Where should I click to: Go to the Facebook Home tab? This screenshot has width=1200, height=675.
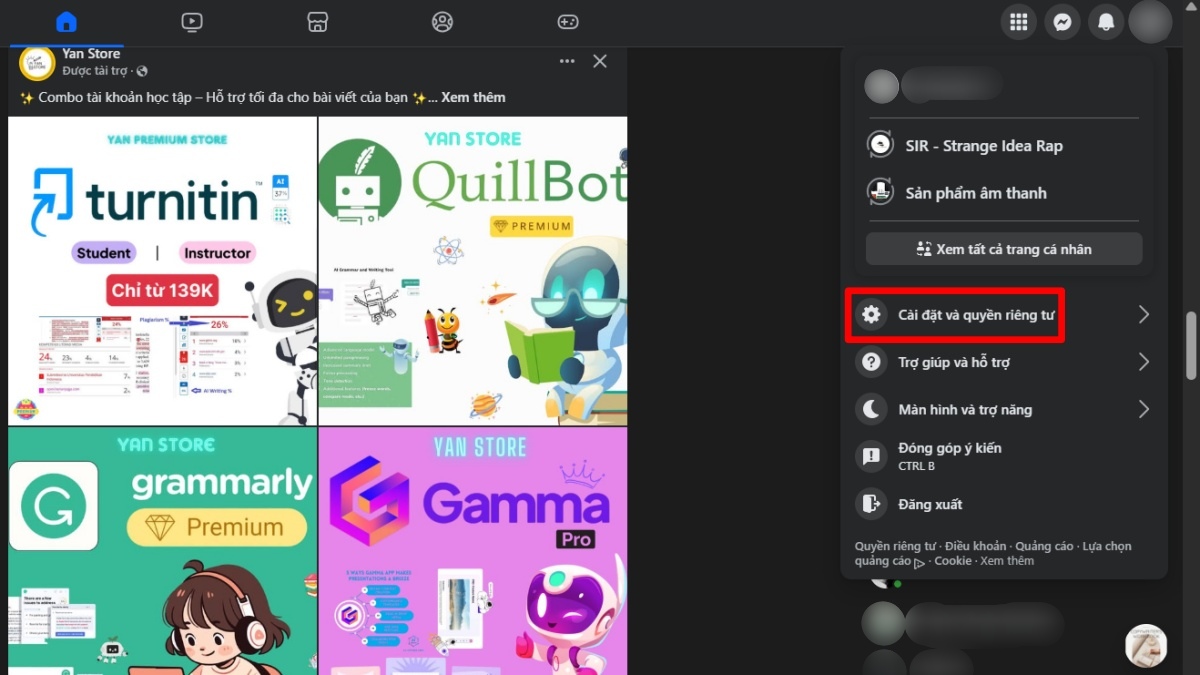[x=66, y=21]
